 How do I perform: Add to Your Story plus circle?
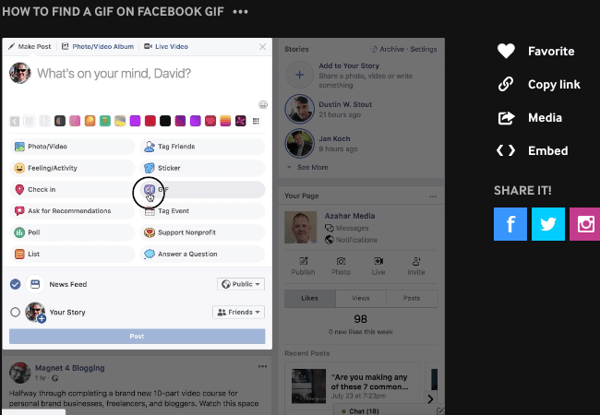(300, 75)
